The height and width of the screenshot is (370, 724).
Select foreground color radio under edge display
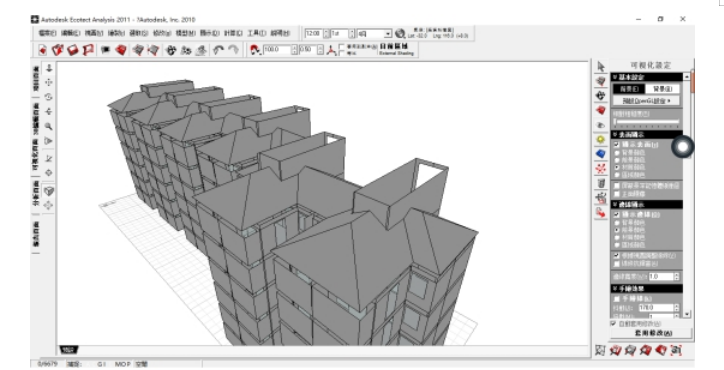[x=617, y=230]
